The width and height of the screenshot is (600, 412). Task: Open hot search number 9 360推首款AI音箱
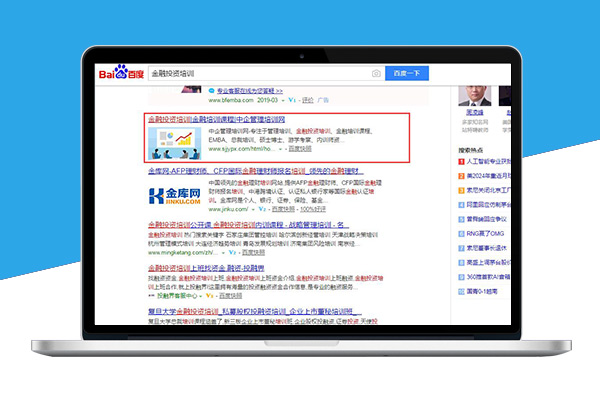pos(488,277)
